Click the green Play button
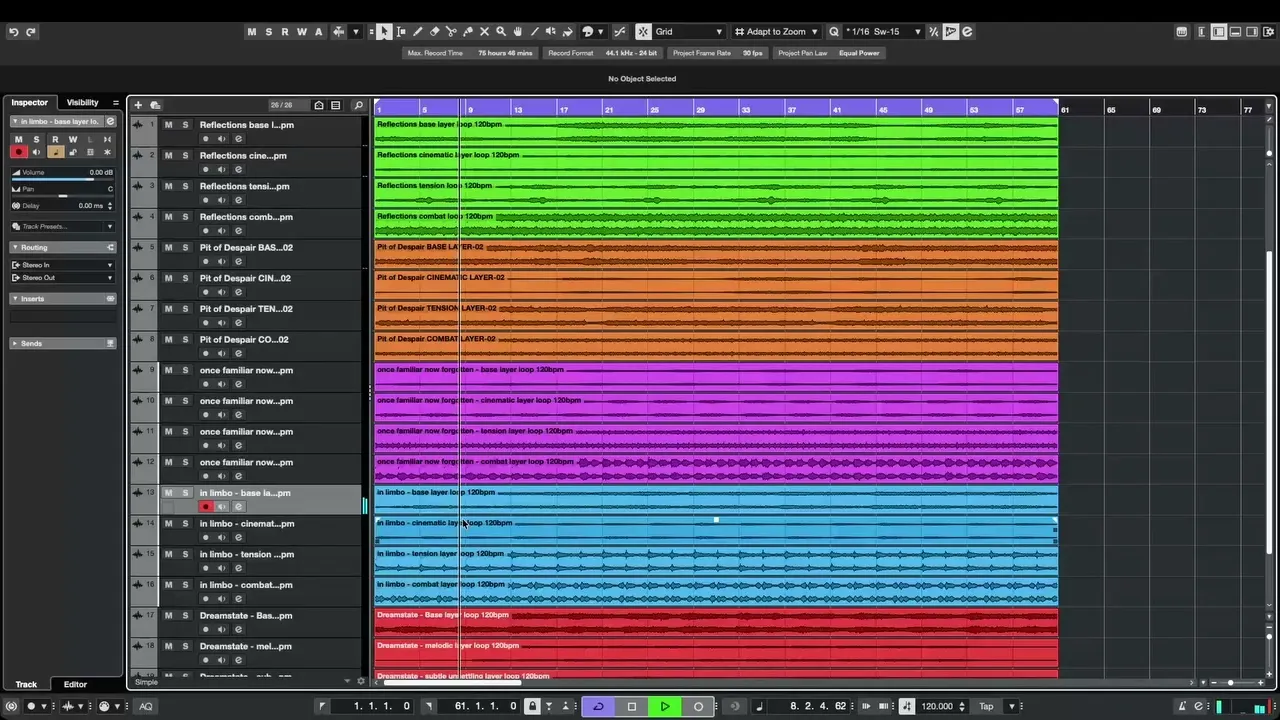Image resolution: width=1280 pixels, height=720 pixels. coord(665,706)
